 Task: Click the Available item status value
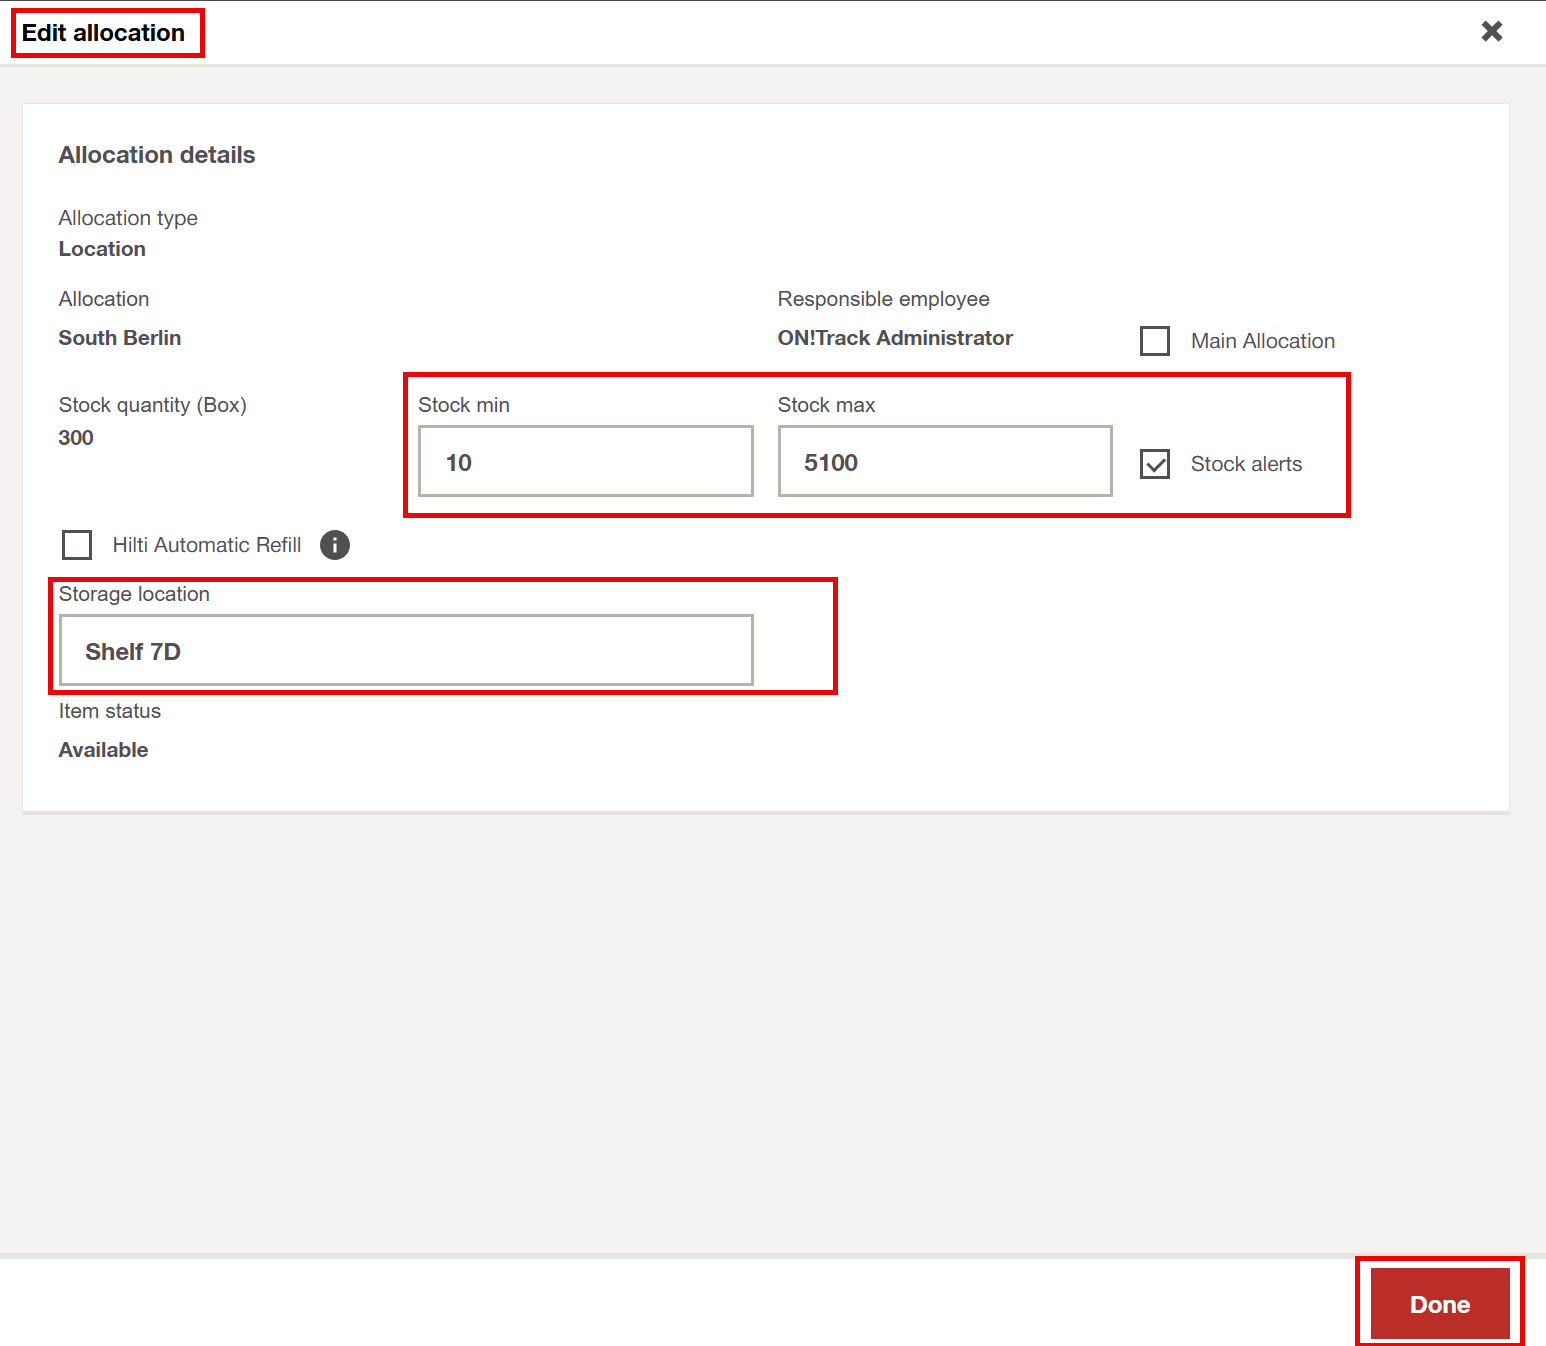tap(103, 750)
